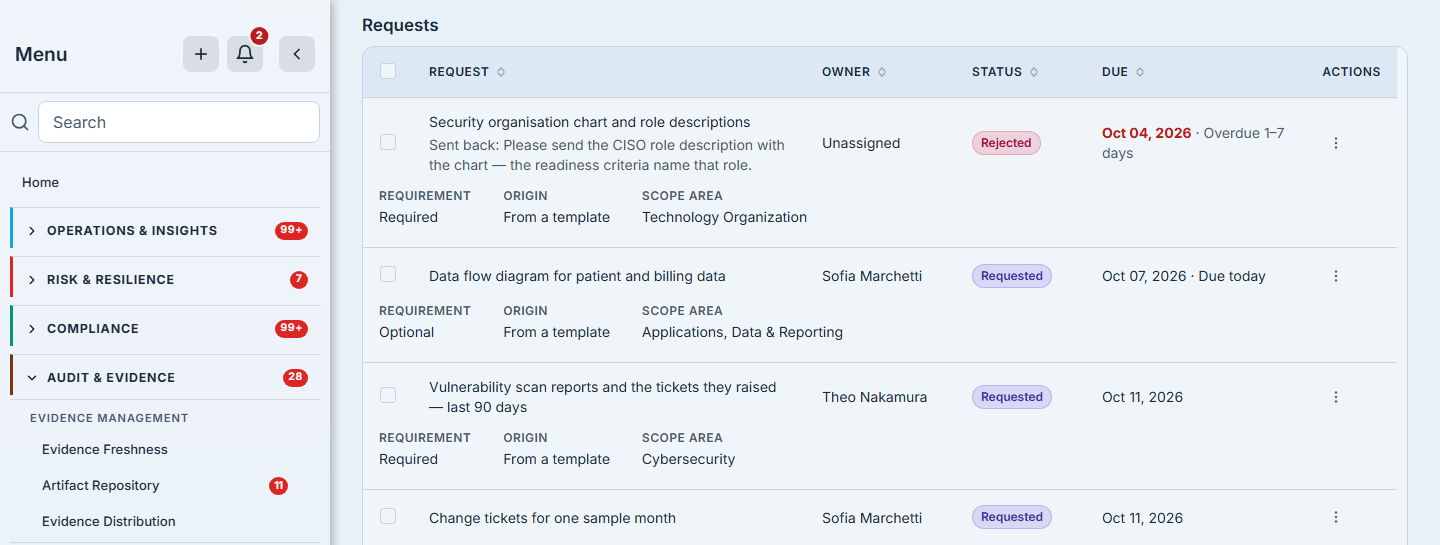Click the search magnifier icon
Viewport: 1440px width, 545px height.
(20, 122)
